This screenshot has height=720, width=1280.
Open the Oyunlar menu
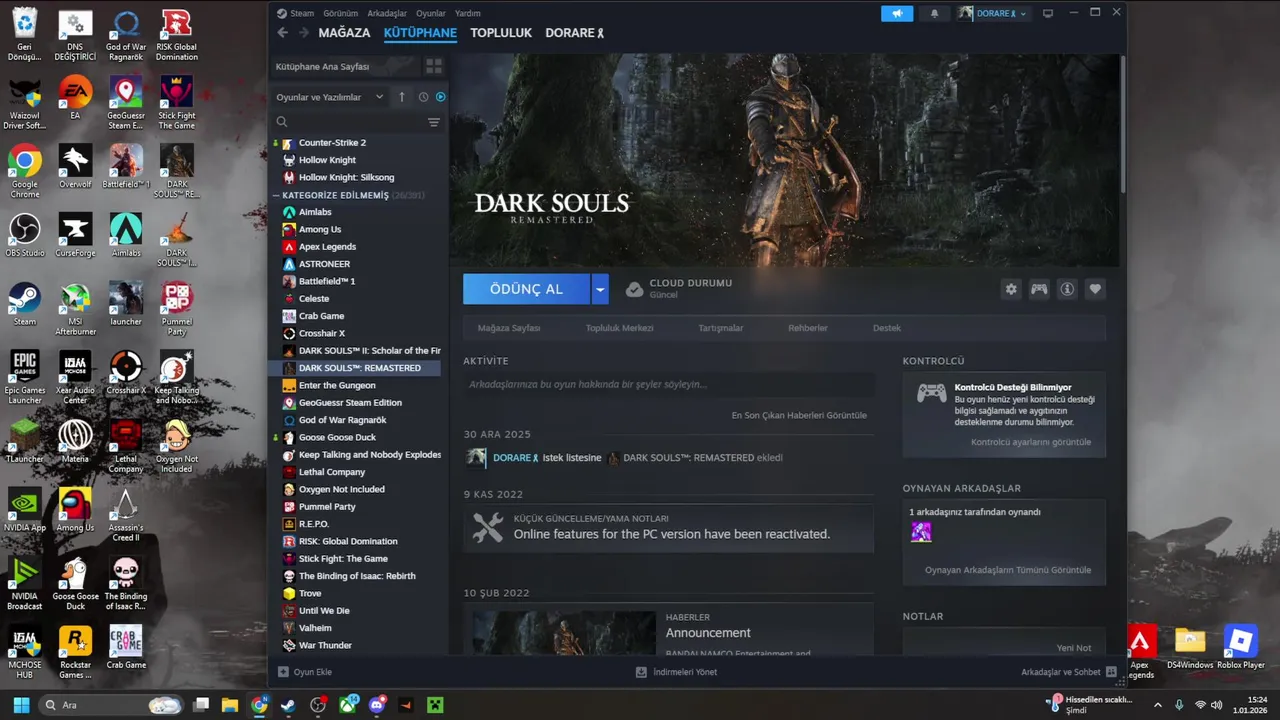(431, 13)
